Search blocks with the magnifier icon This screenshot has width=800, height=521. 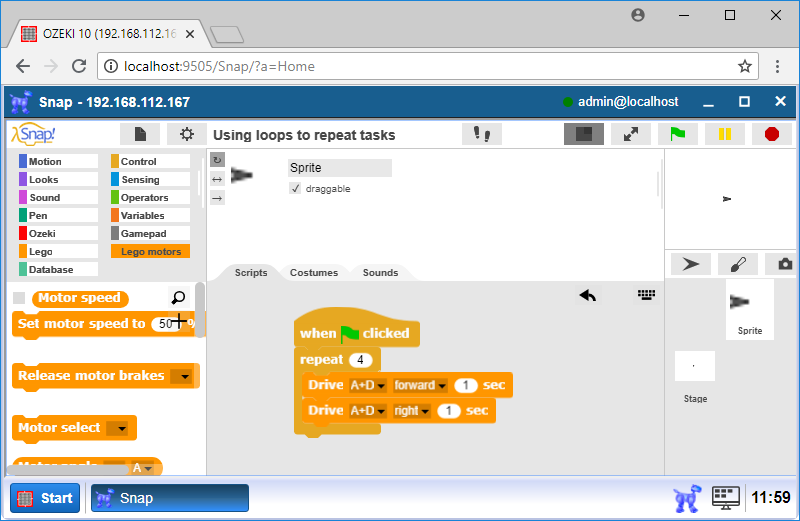[178, 297]
